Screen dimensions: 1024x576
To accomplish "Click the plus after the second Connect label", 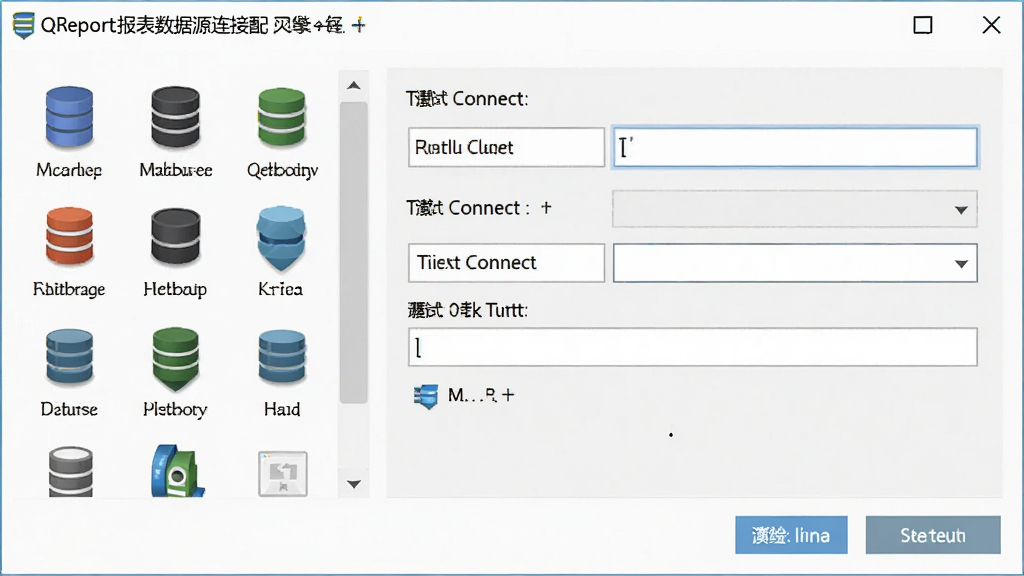I will coord(546,208).
